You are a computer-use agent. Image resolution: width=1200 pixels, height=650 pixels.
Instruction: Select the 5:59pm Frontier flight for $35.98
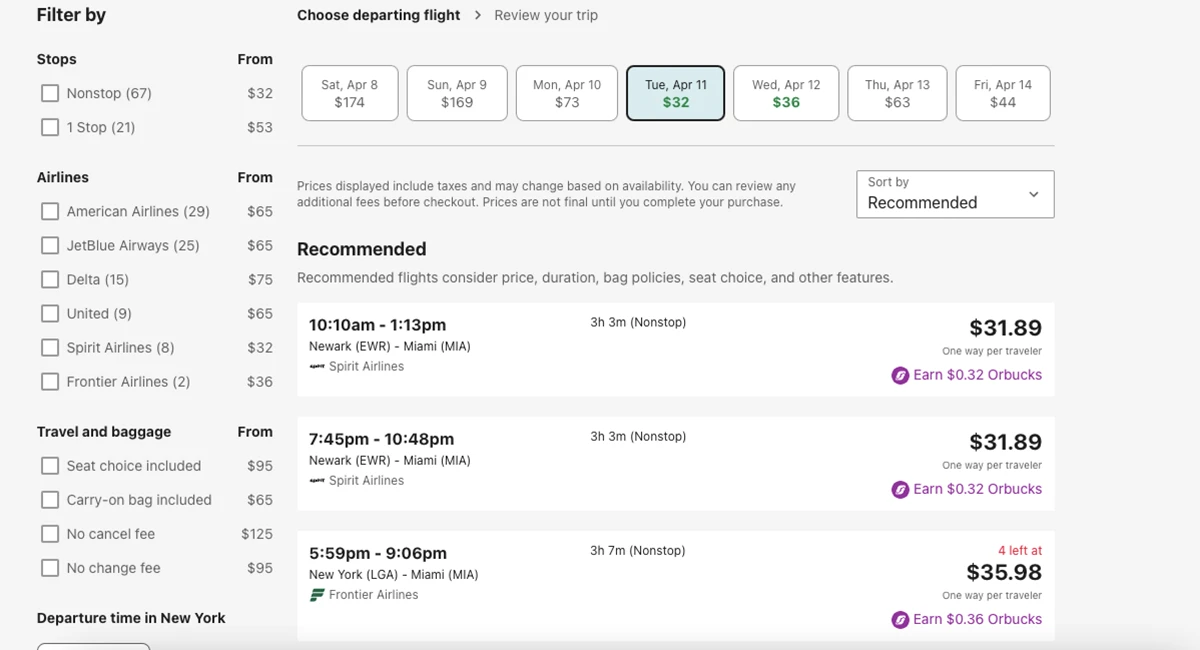pos(675,586)
